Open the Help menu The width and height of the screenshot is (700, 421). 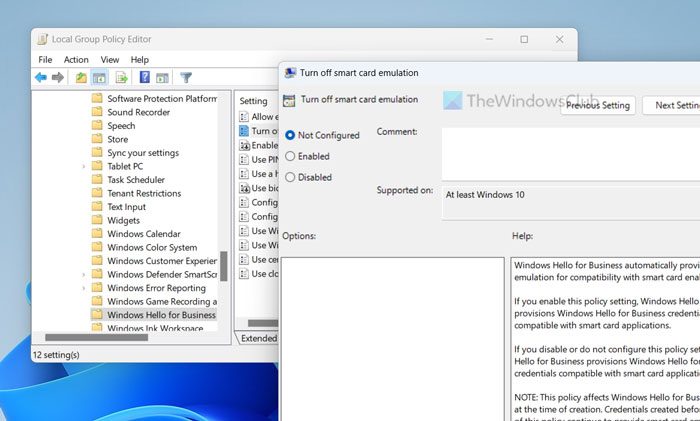[x=139, y=59]
